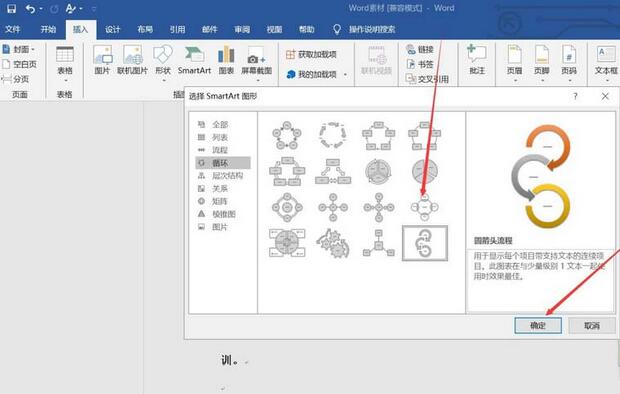This screenshot has height=394, width=620.
Task: Switch to the 开始 ribbon tab
Action: (48, 29)
